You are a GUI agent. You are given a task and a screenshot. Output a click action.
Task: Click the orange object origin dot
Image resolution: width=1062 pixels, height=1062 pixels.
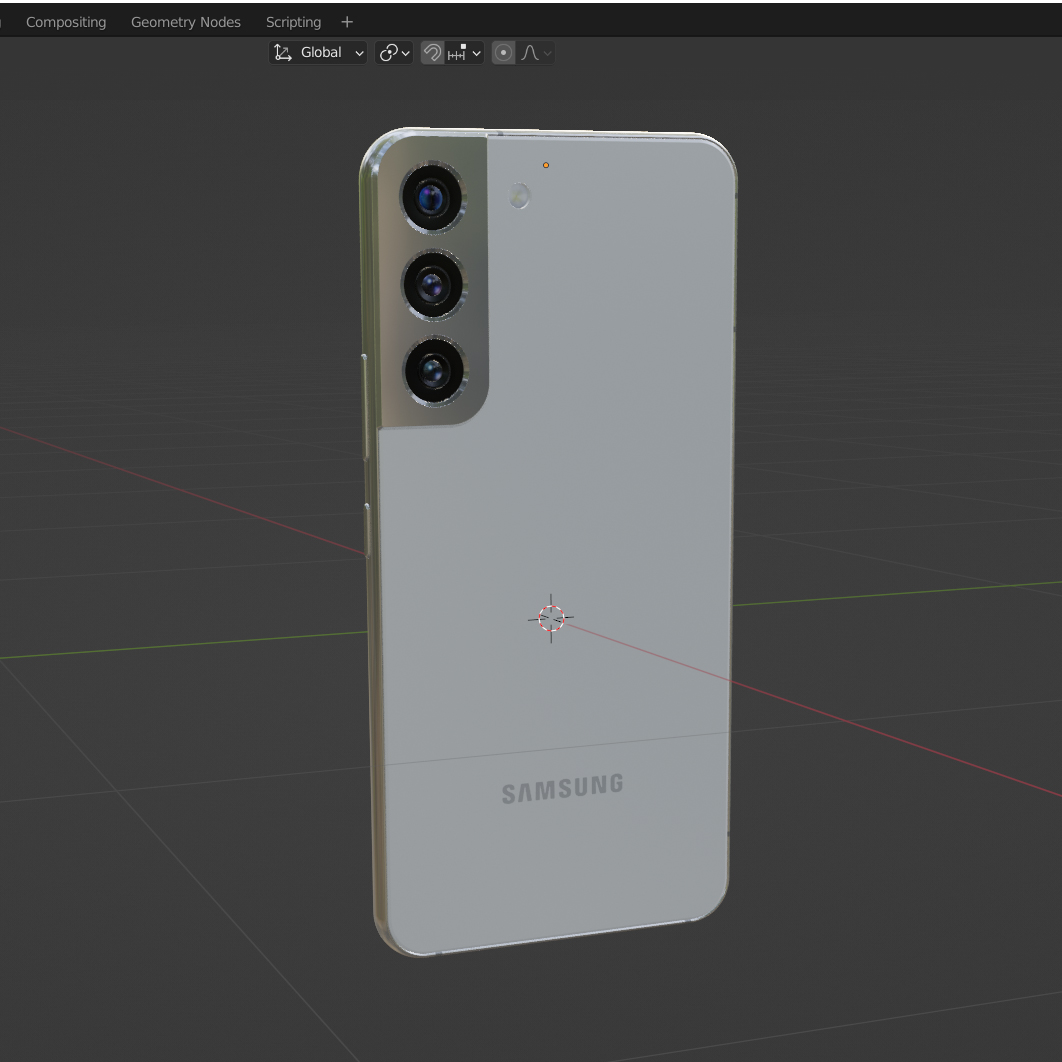546,165
